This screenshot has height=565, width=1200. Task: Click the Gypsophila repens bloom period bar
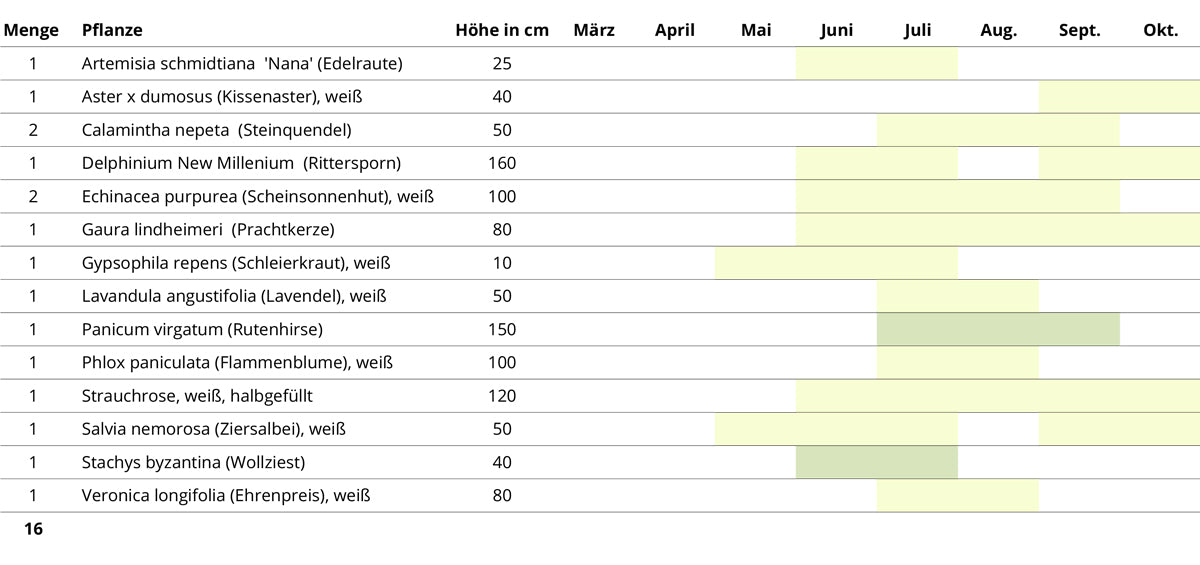coord(836,263)
